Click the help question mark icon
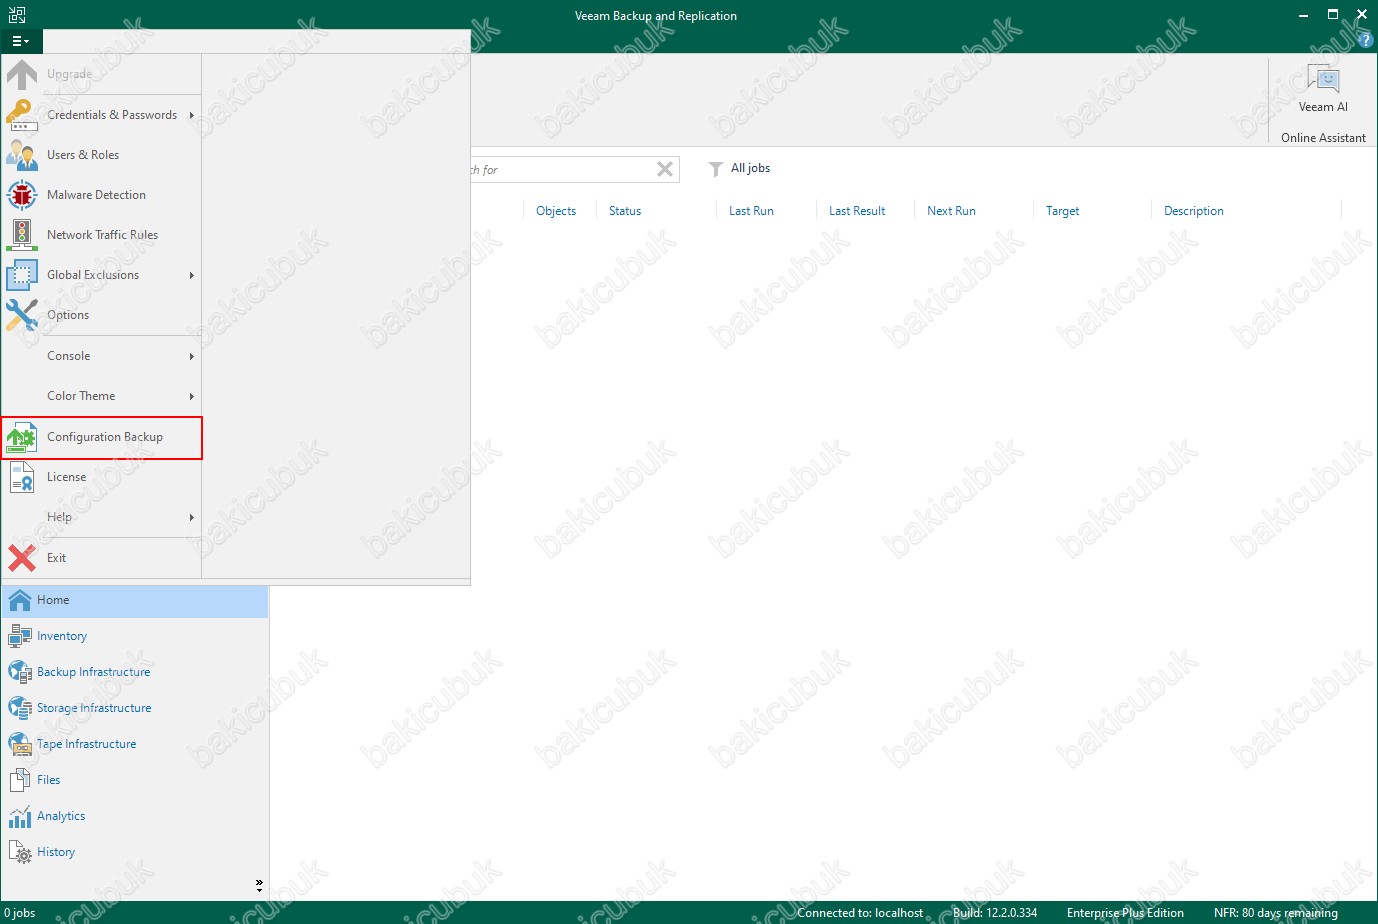The height and width of the screenshot is (924, 1378). [x=1366, y=41]
